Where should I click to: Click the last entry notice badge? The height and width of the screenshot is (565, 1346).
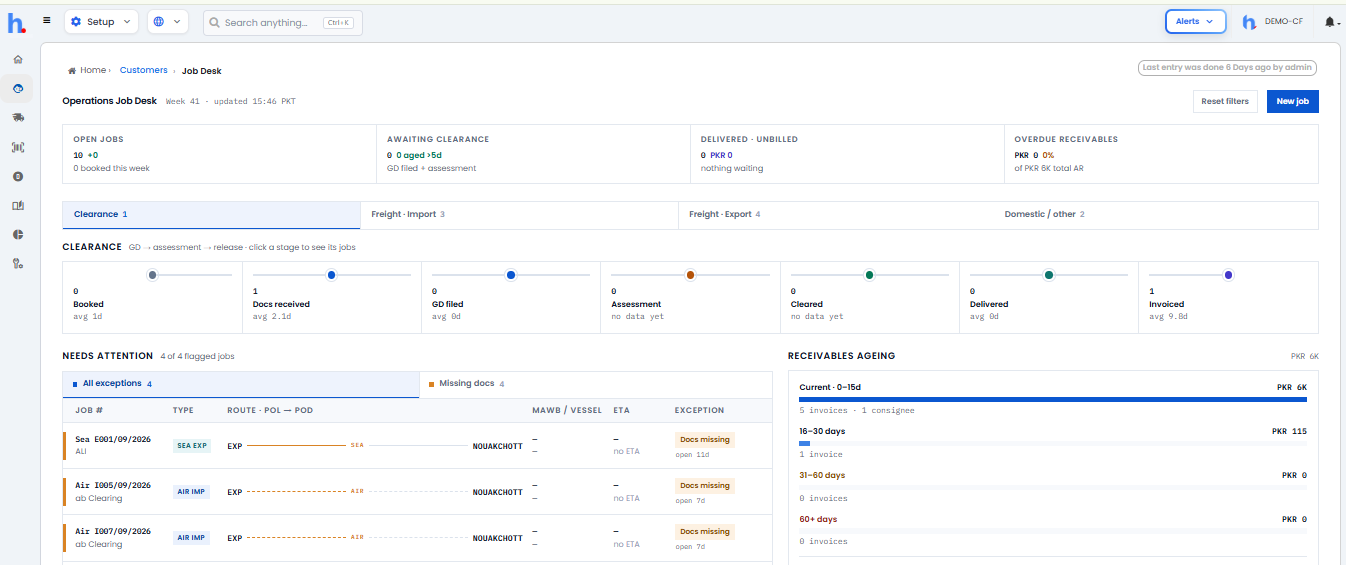(x=1227, y=68)
